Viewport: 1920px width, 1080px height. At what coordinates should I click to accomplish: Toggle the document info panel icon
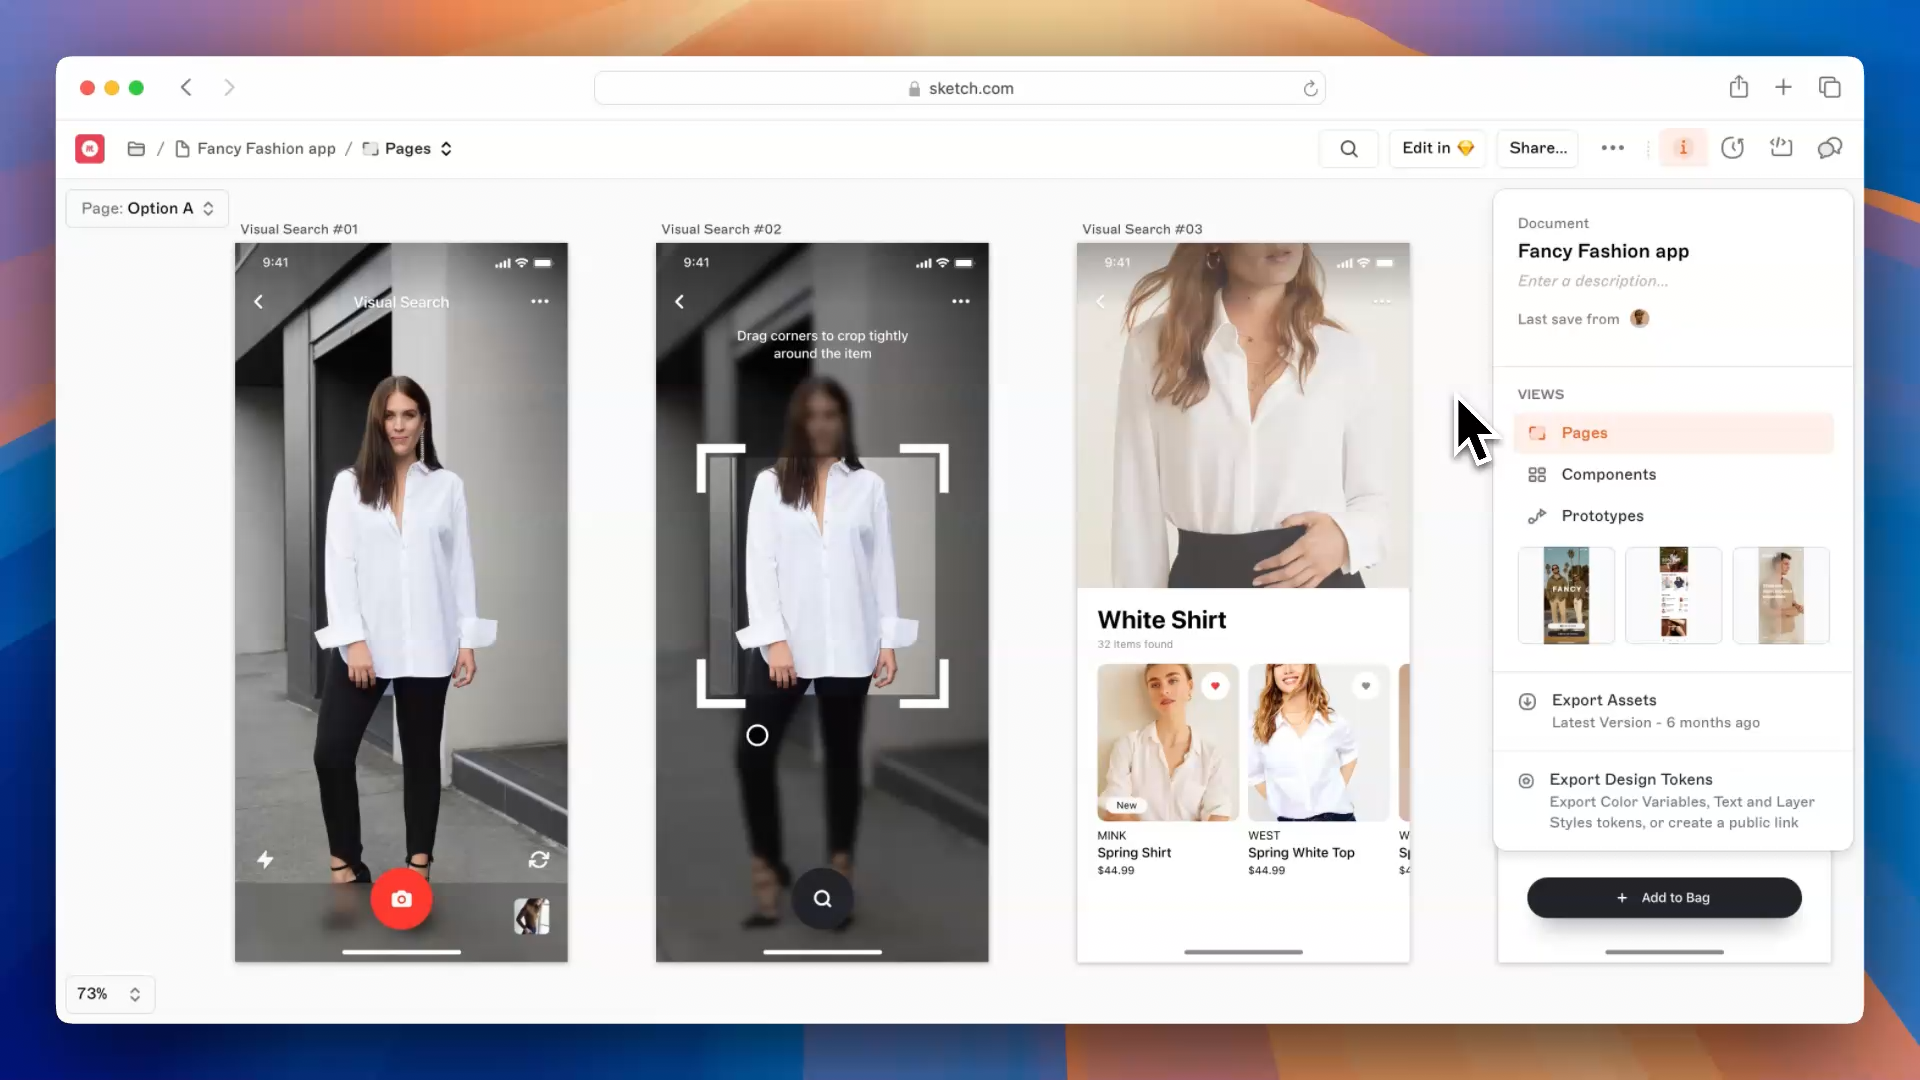(1683, 148)
